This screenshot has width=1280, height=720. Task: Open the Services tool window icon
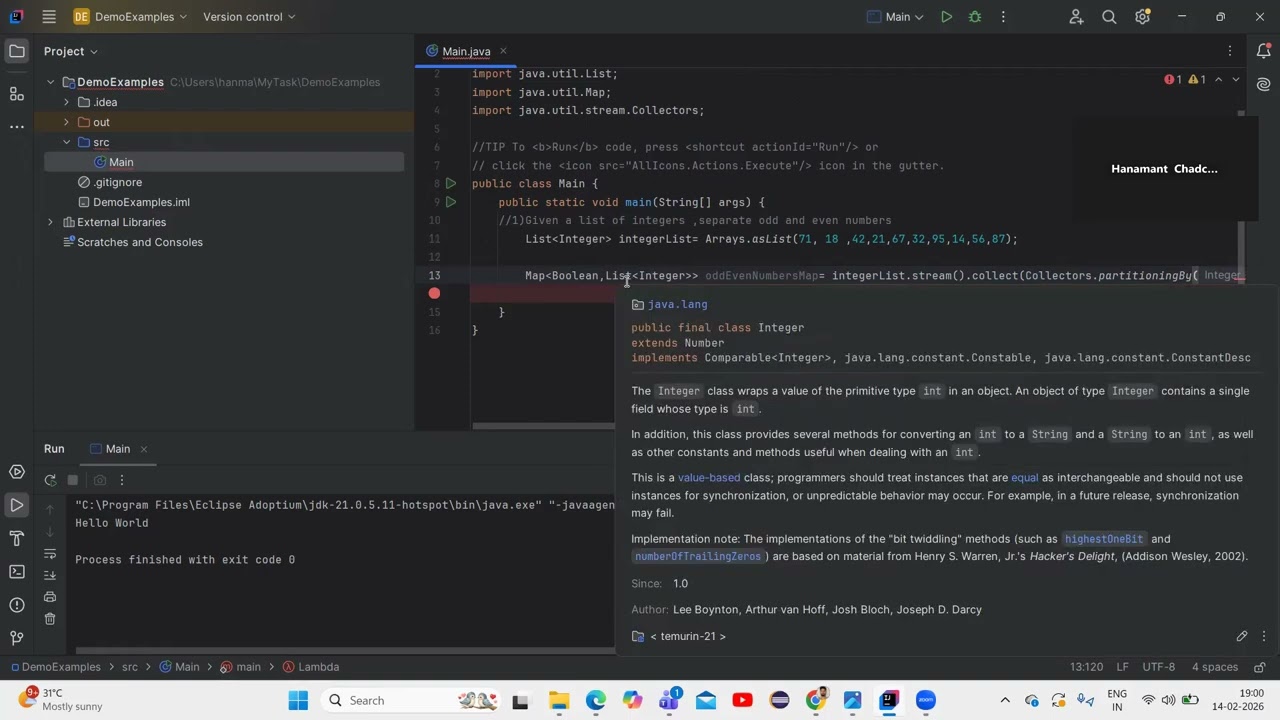17,472
